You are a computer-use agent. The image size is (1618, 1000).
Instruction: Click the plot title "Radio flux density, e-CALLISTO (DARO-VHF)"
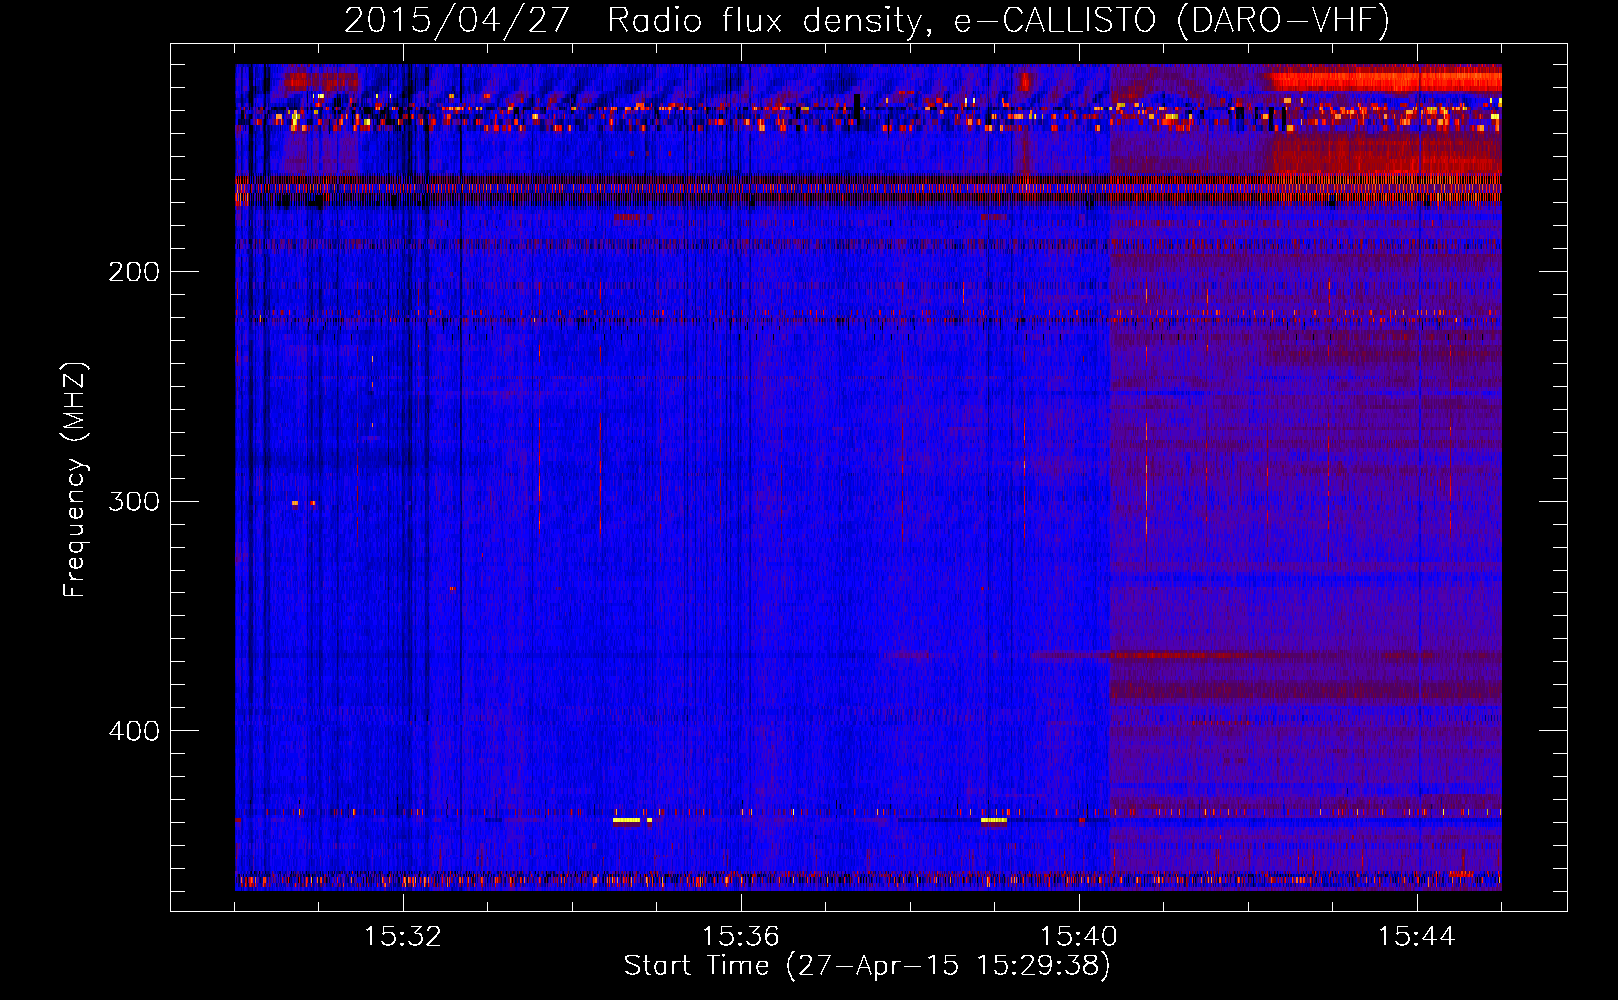click(x=999, y=21)
